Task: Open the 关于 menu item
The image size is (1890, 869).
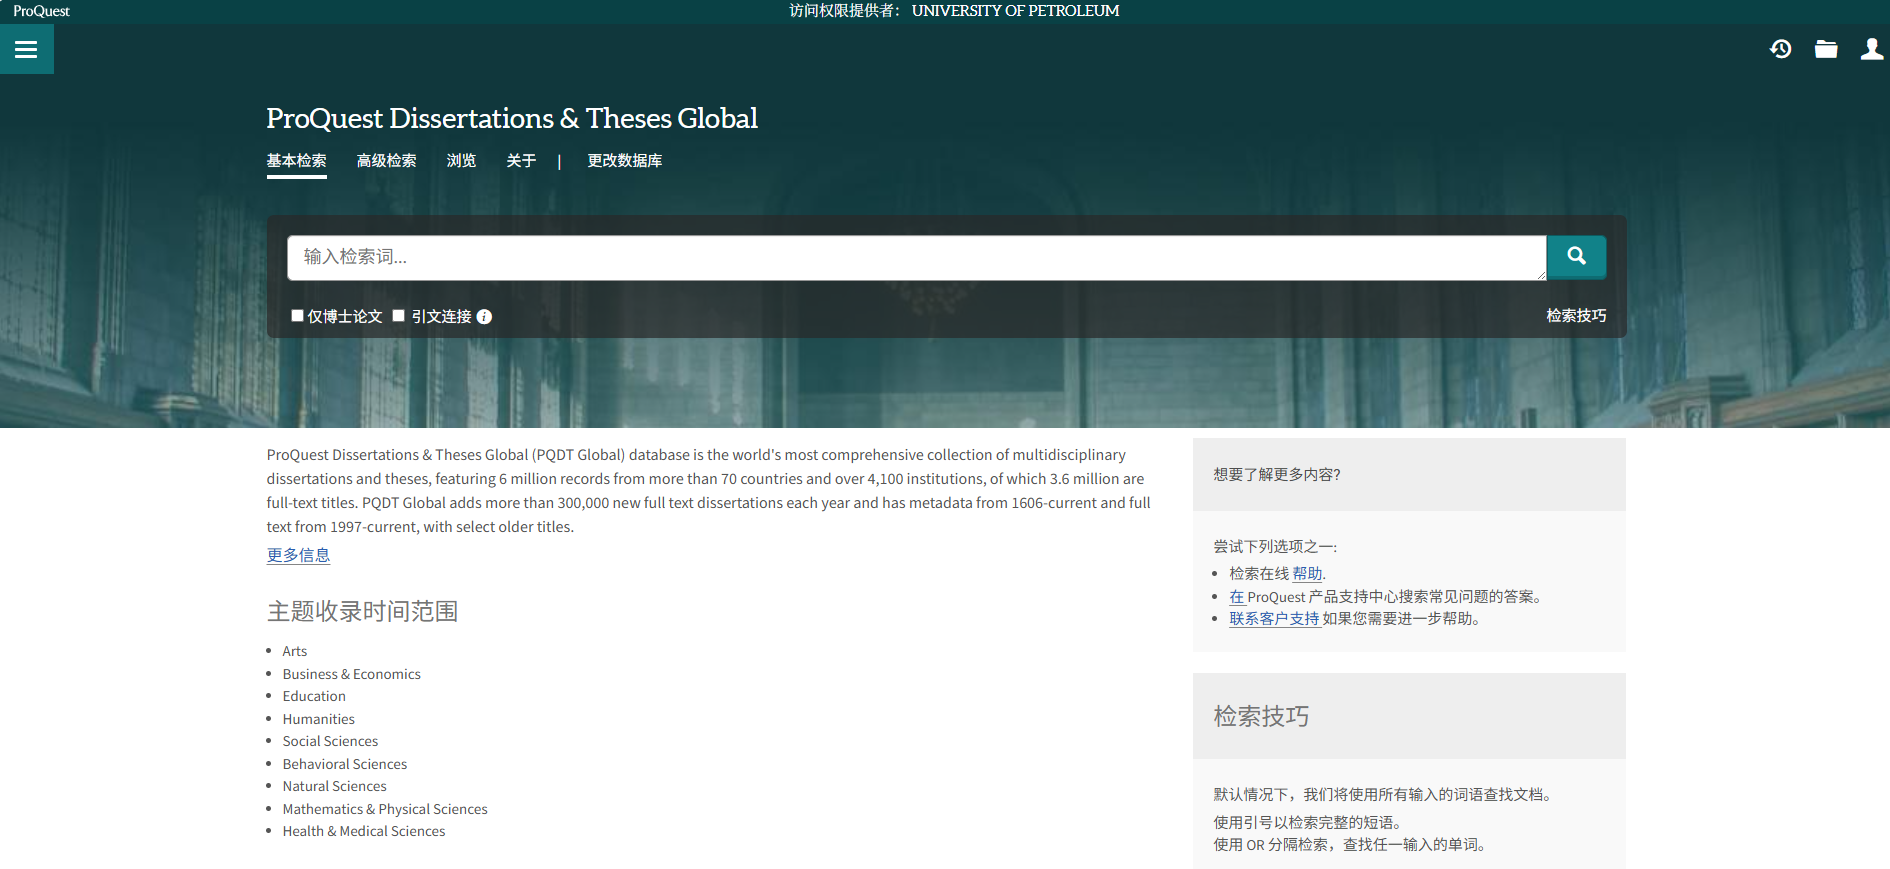Action: (521, 161)
